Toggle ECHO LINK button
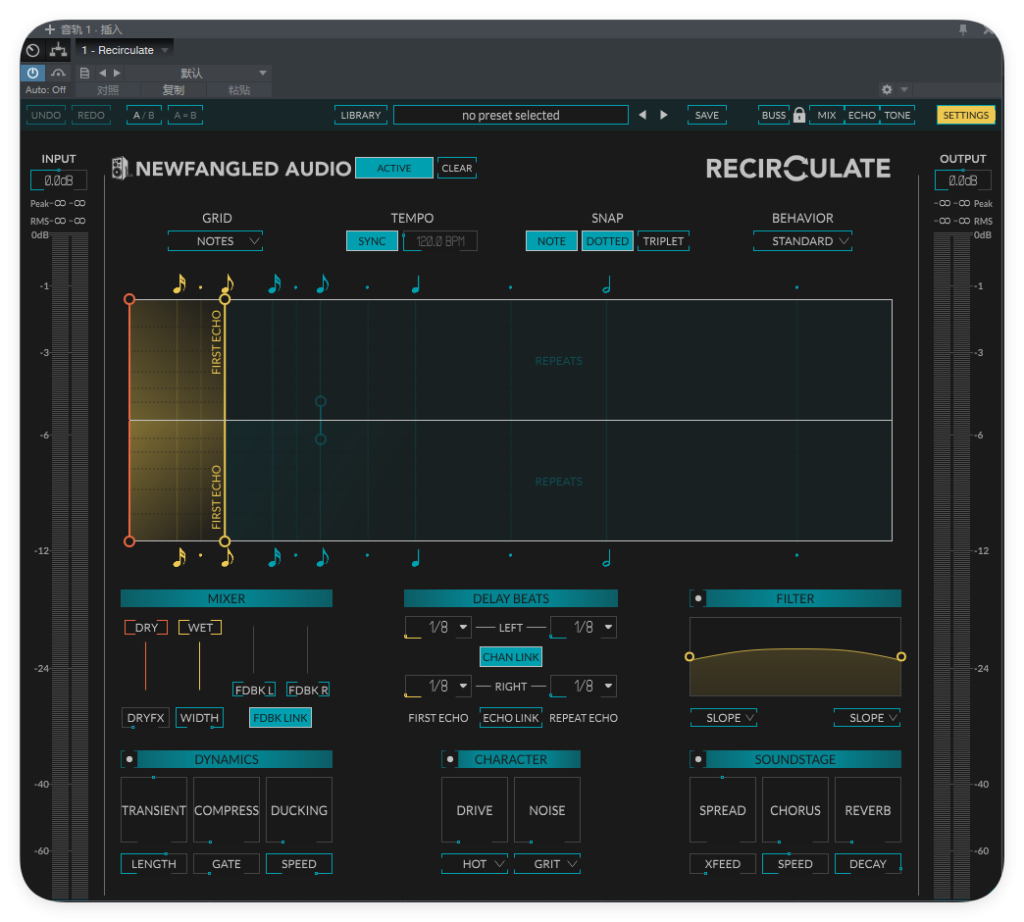Viewport: 1024px width, 922px height. point(511,718)
